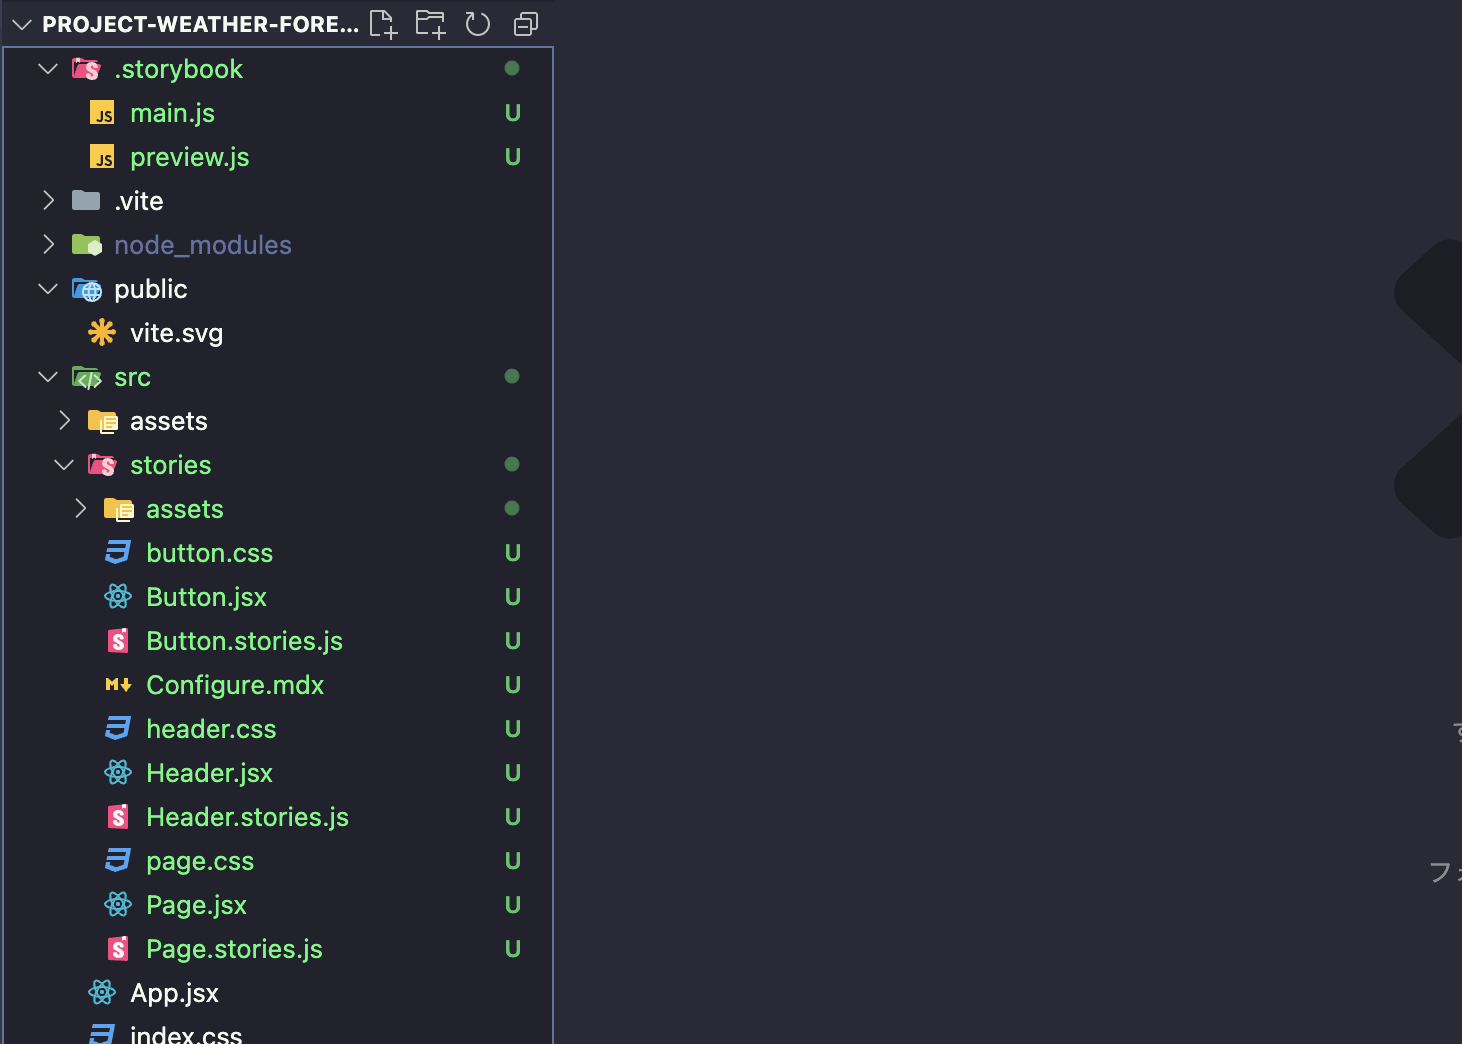
Task: Open the Page.stories.js file
Action: click(235, 949)
